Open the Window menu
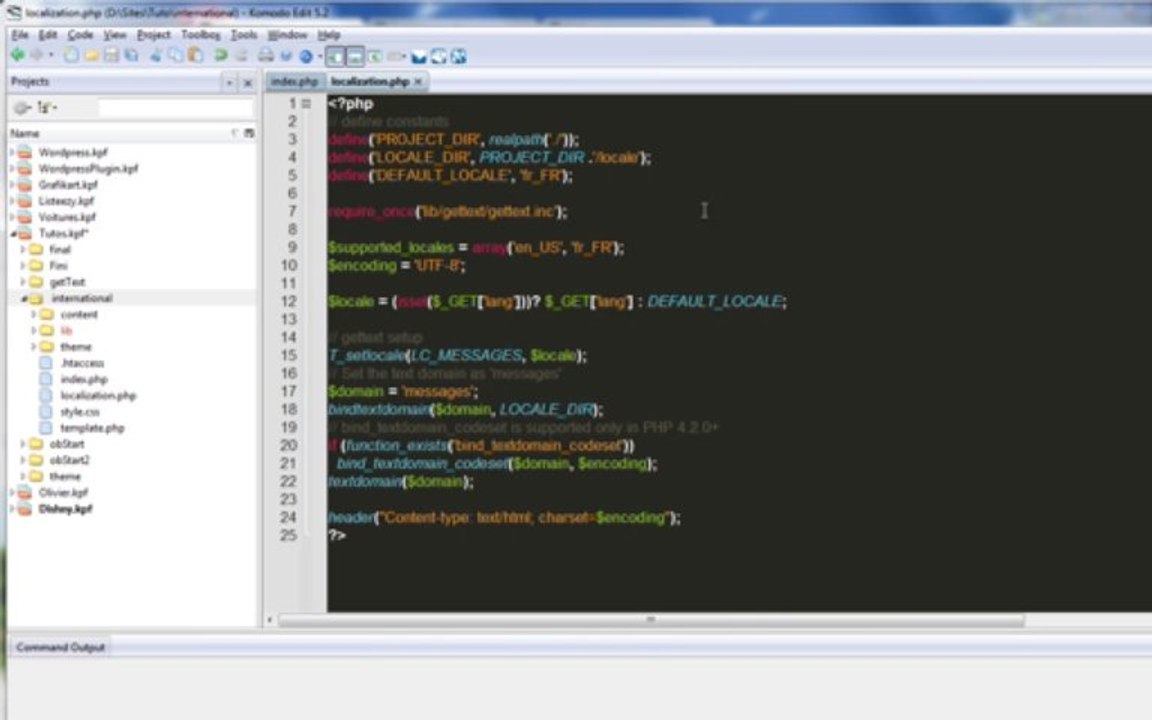This screenshot has width=1152, height=720. pos(287,35)
